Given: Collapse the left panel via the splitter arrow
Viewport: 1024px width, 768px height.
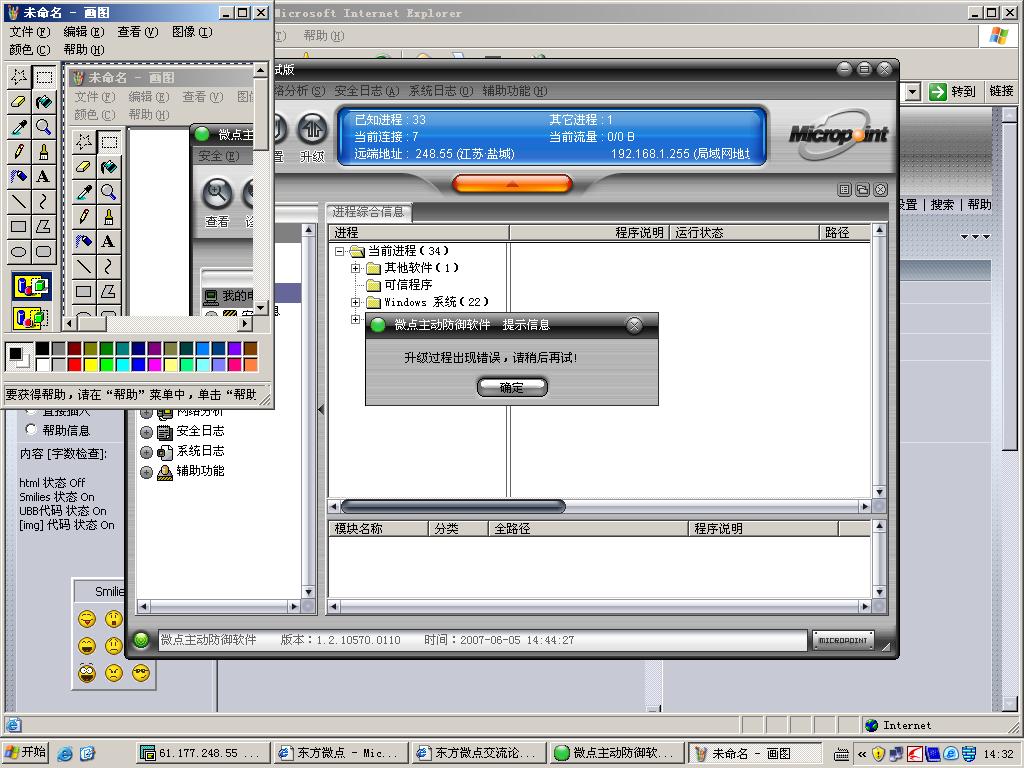Looking at the screenshot, I should tap(321, 409).
